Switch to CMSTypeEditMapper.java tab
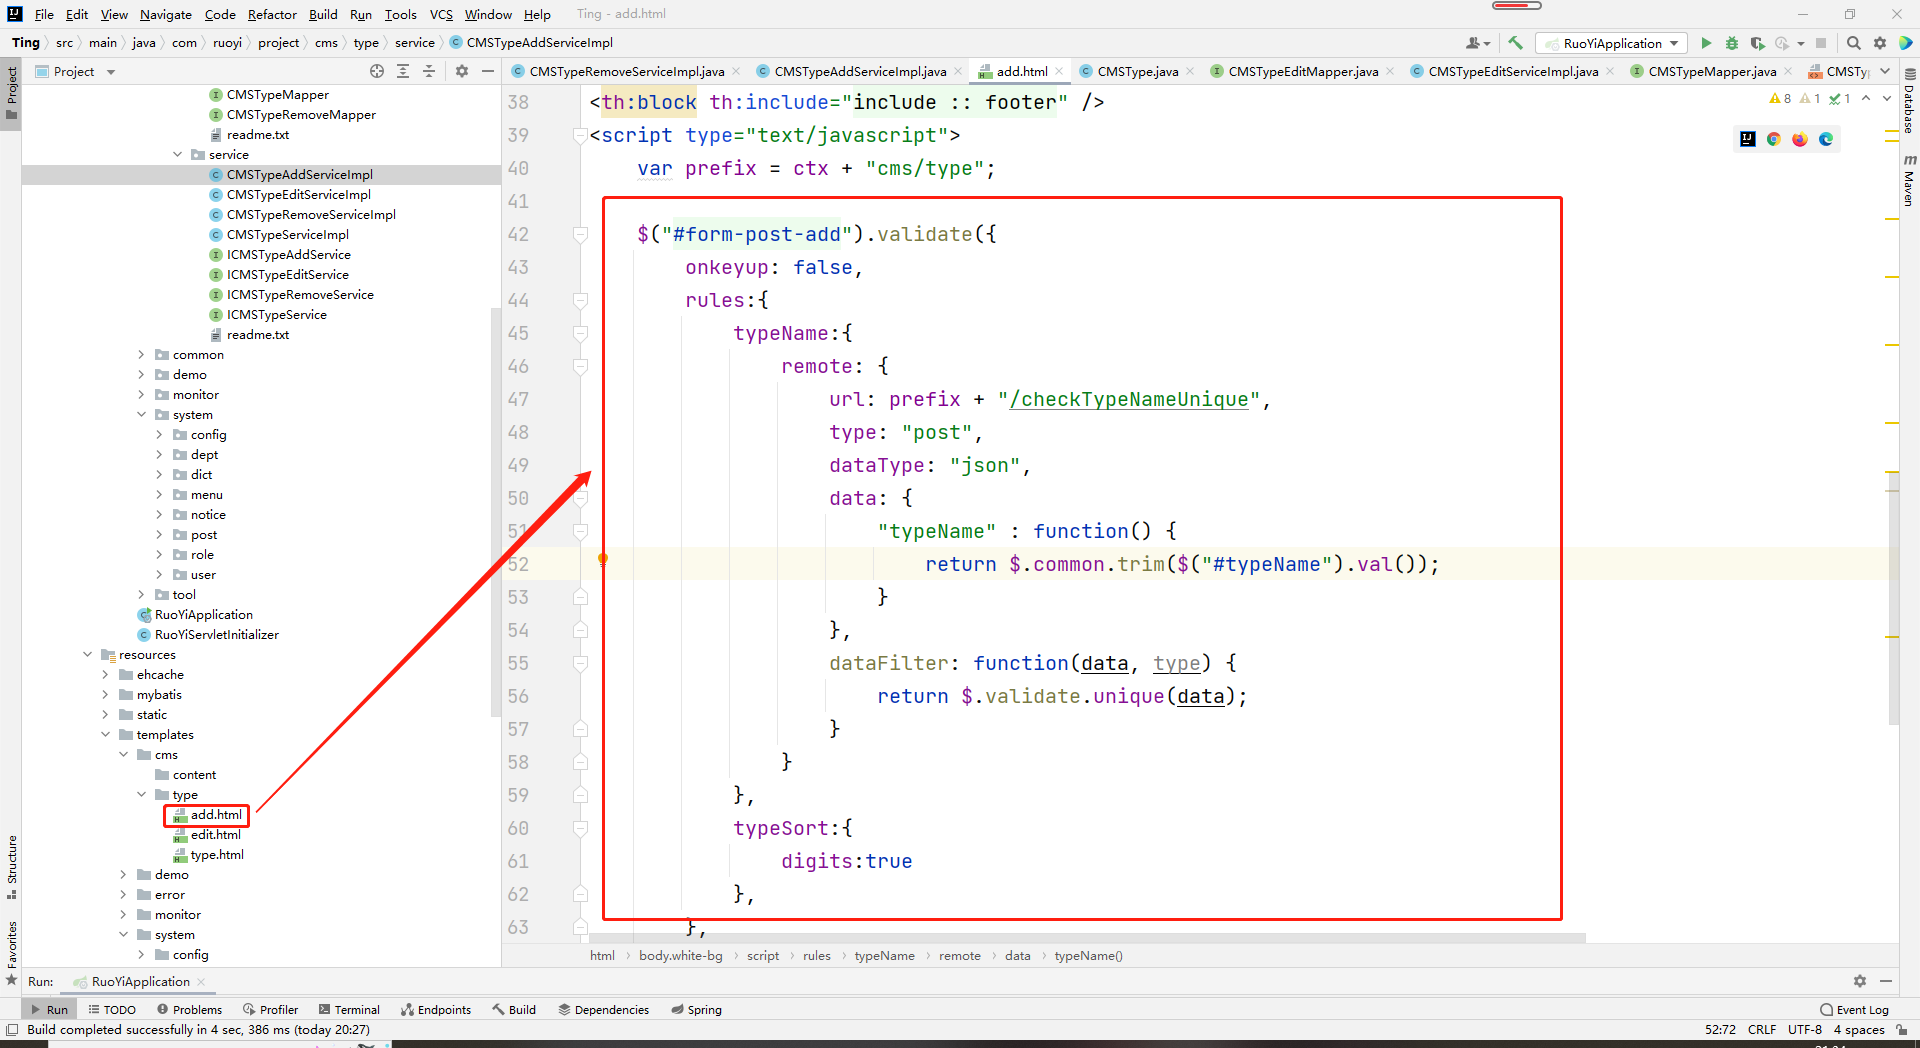The image size is (1920, 1048). point(1303,71)
